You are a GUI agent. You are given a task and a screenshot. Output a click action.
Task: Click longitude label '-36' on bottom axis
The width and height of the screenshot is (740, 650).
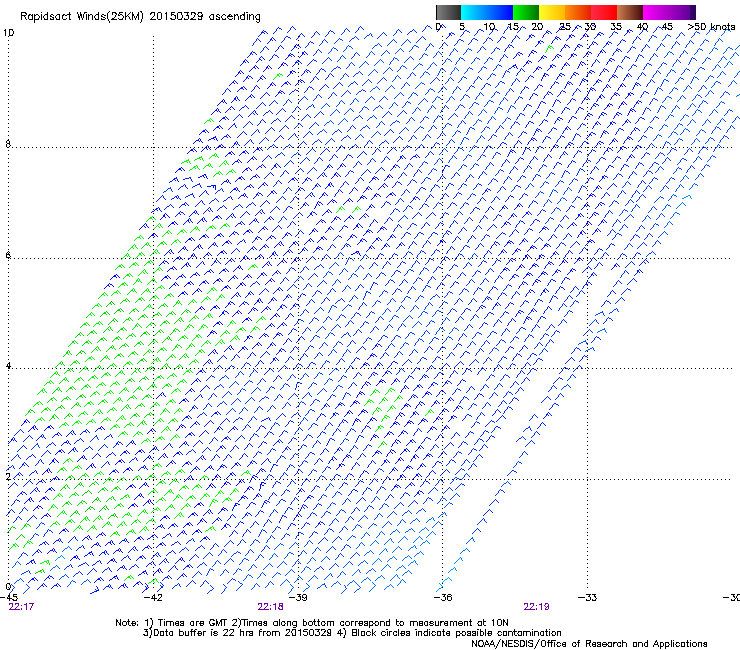click(443, 598)
